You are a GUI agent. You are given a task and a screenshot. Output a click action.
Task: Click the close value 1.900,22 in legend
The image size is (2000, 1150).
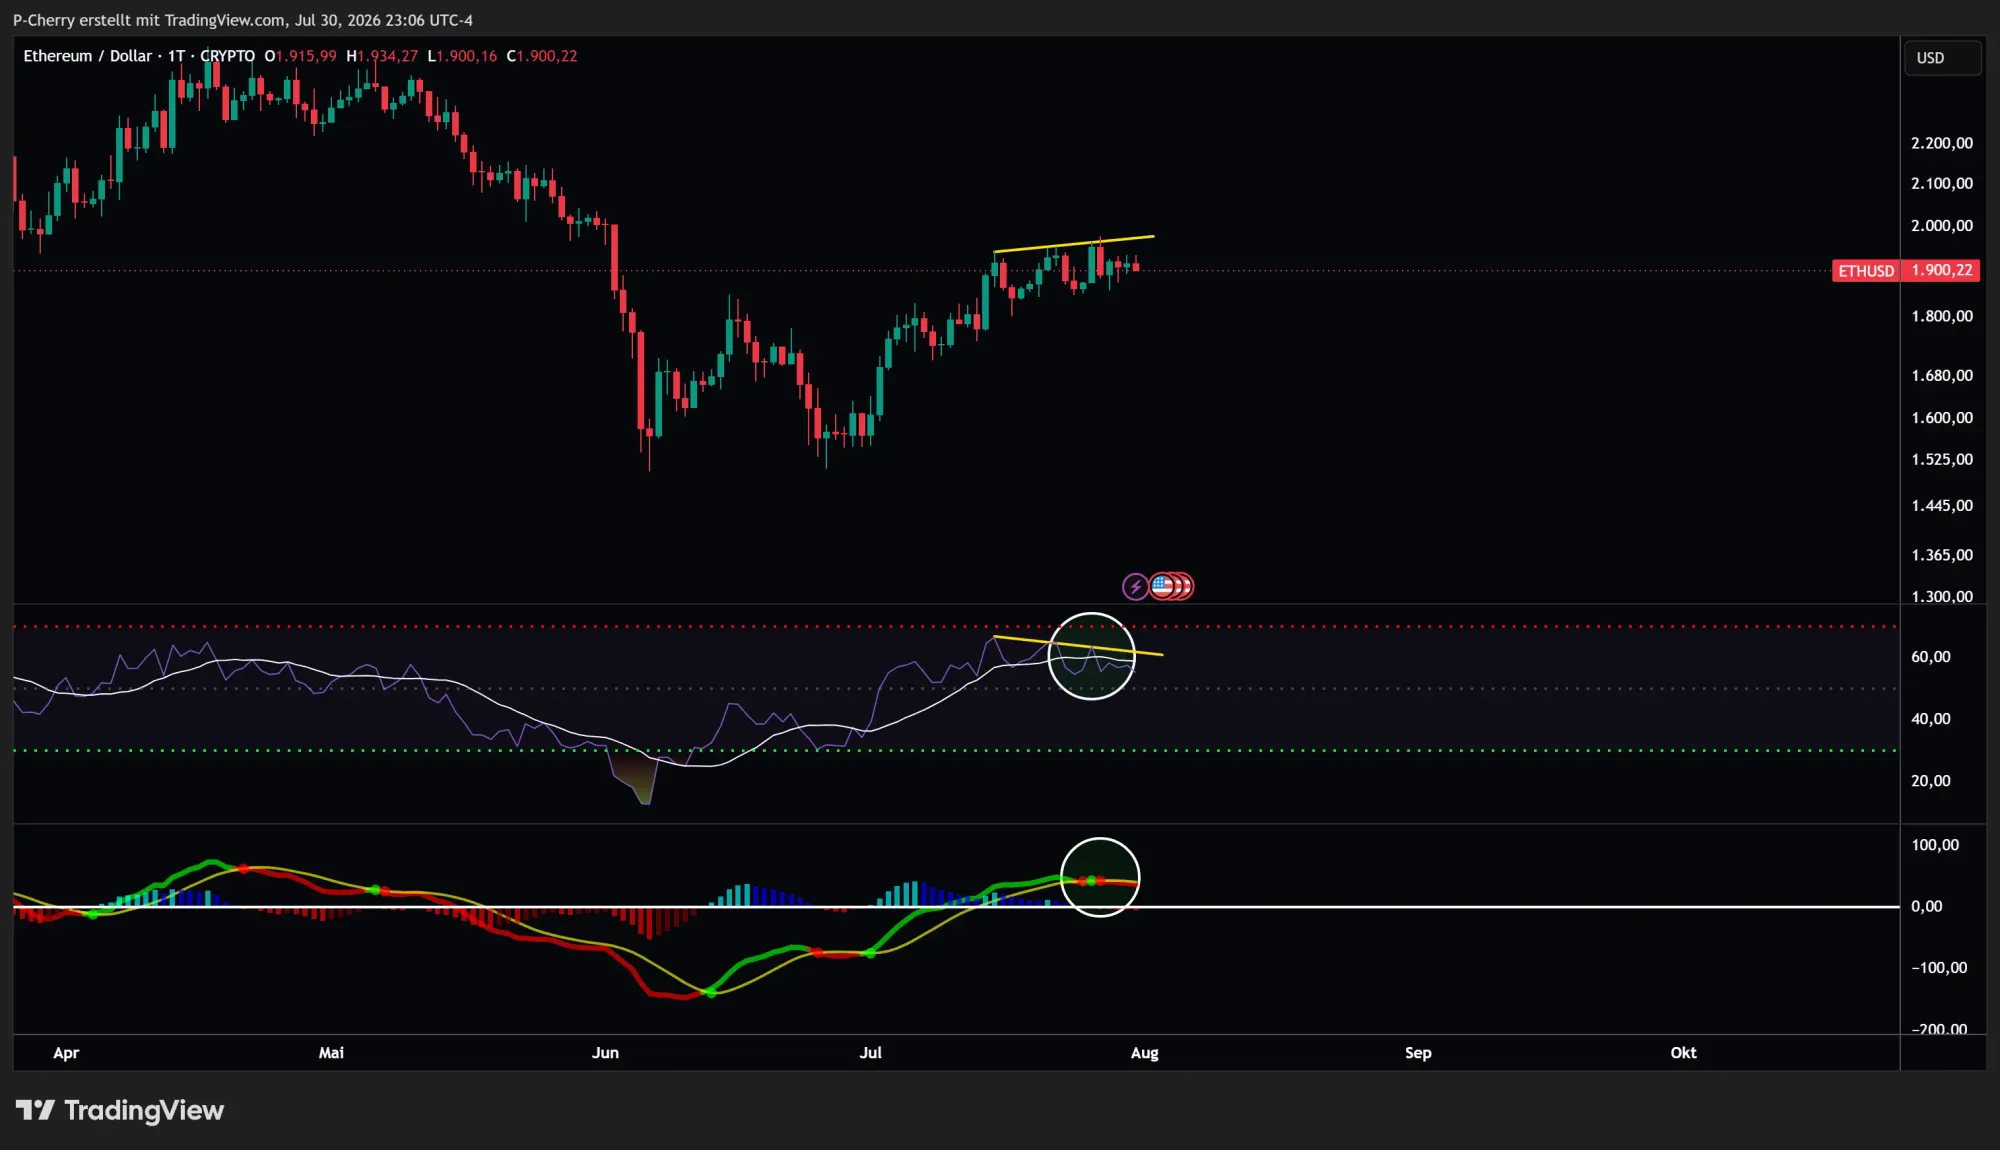coord(547,56)
